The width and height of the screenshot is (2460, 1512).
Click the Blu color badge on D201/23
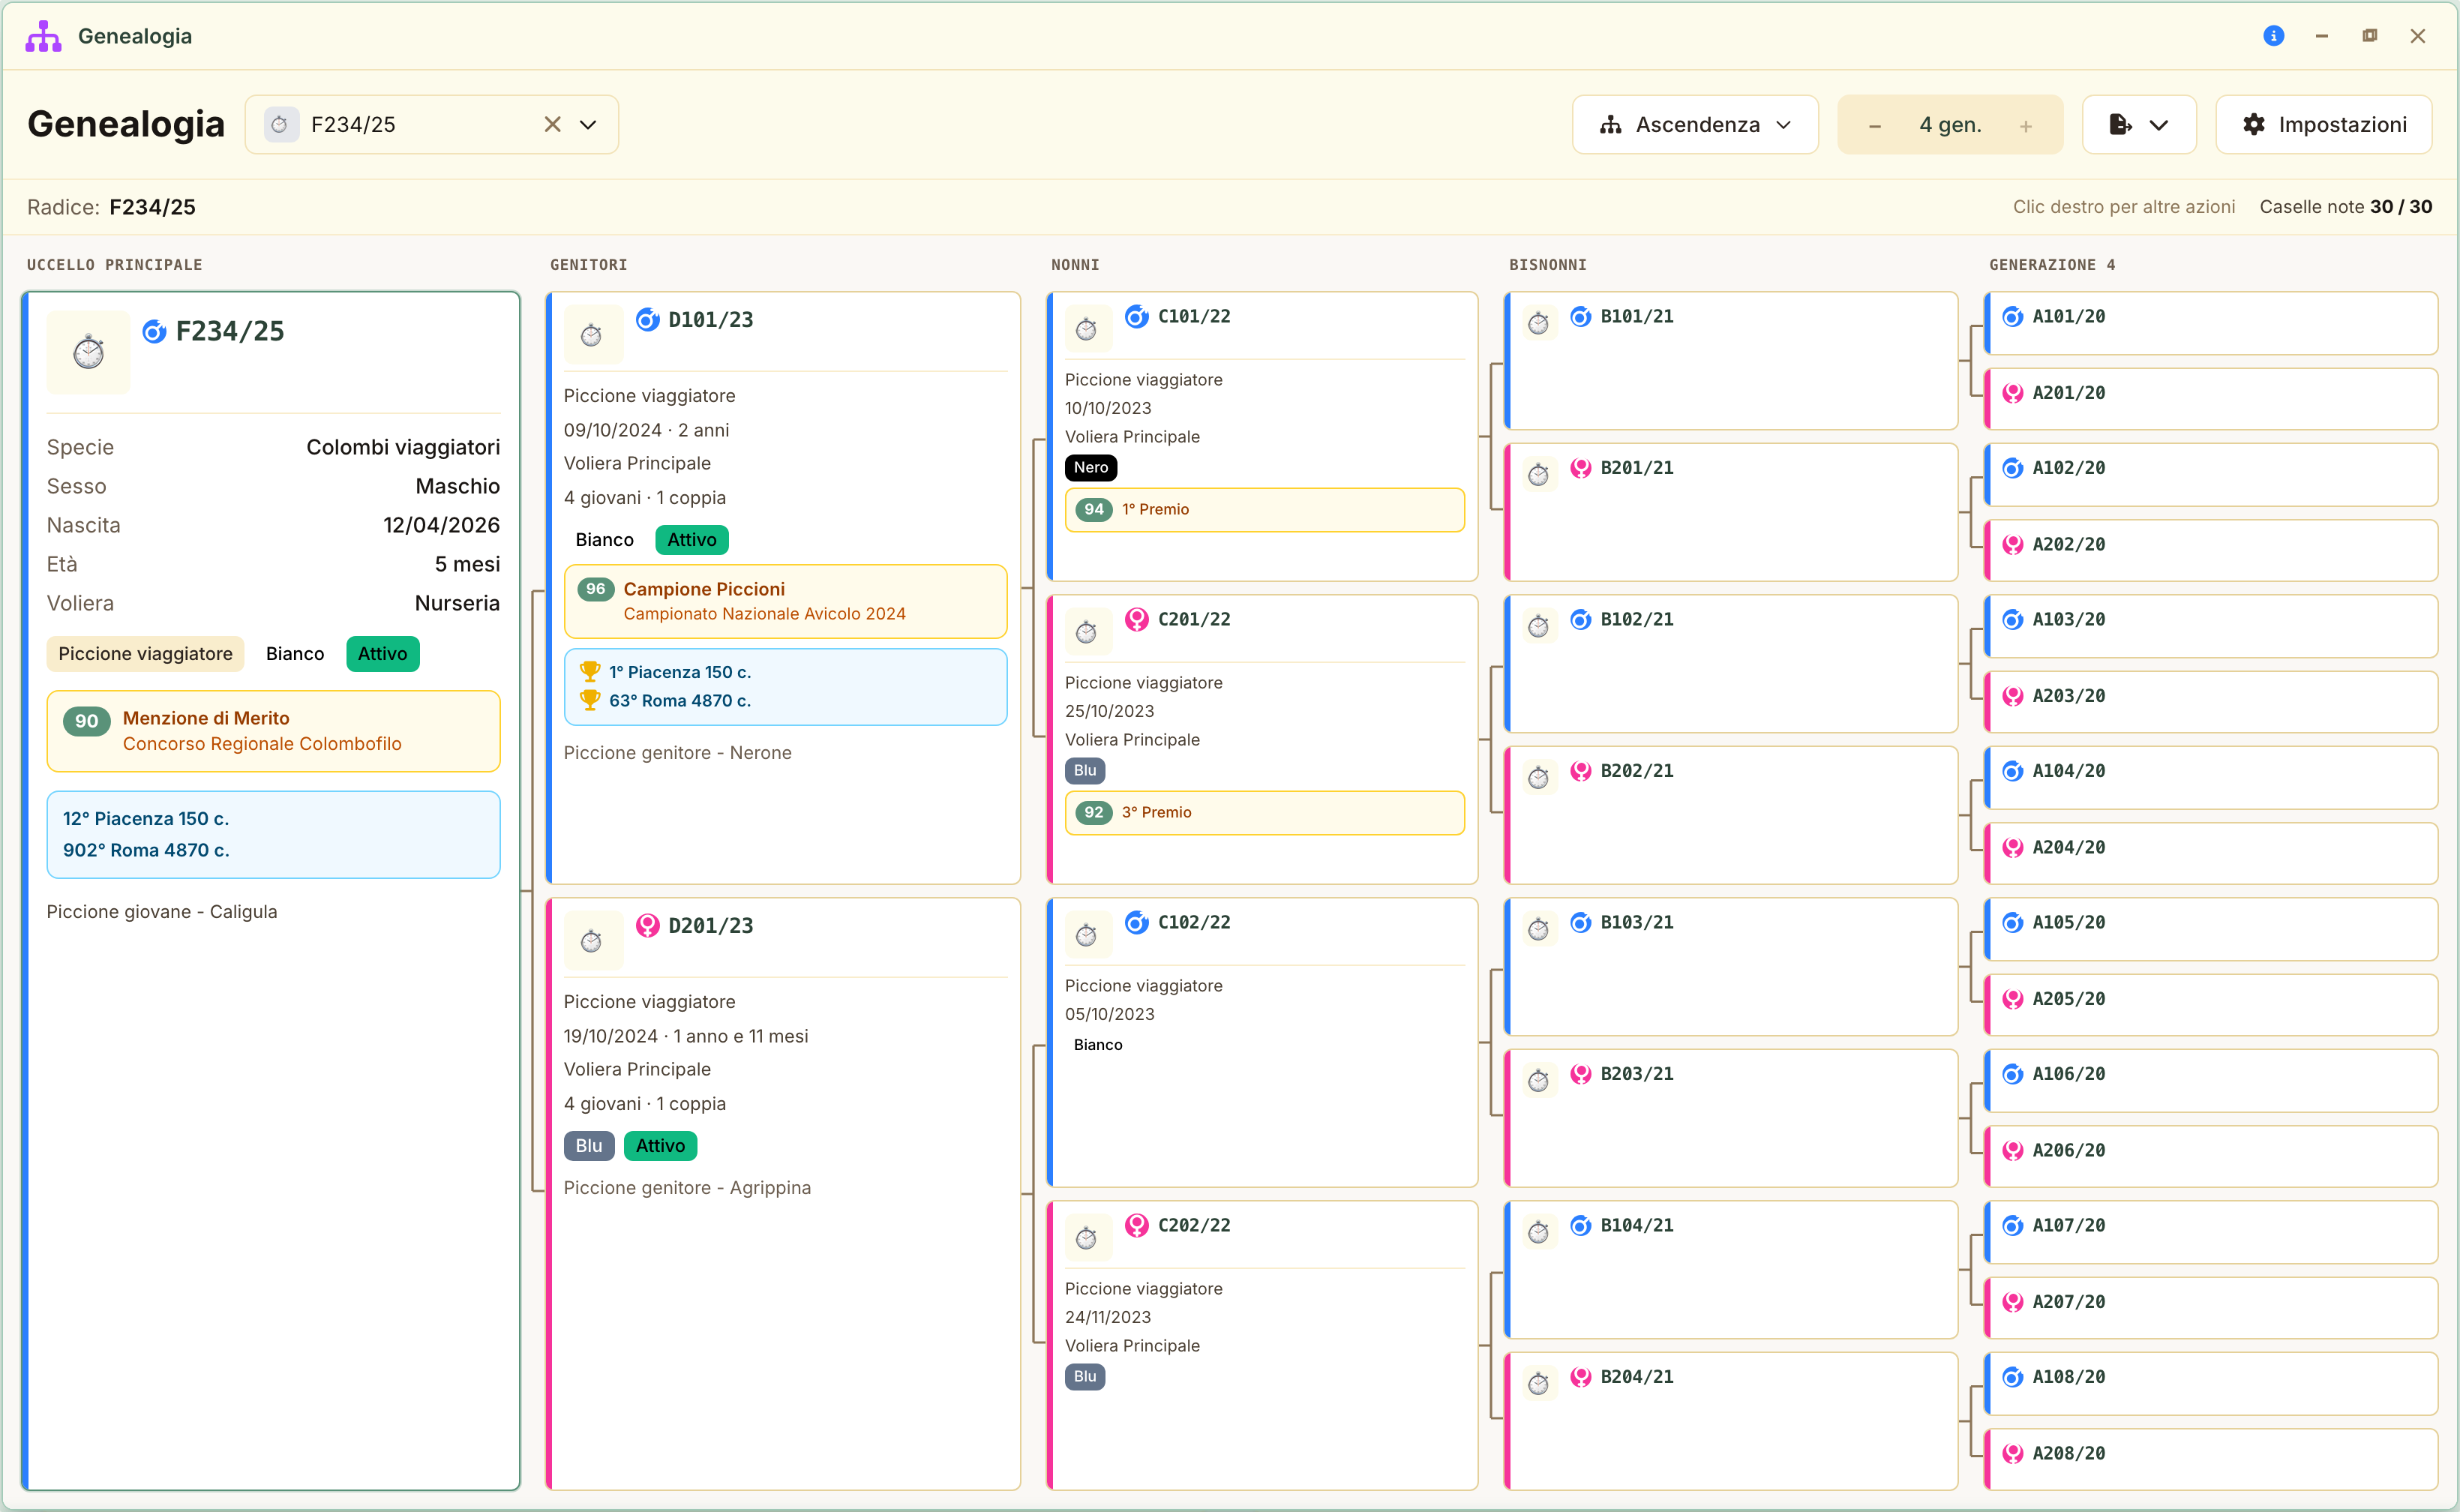(x=589, y=1146)
